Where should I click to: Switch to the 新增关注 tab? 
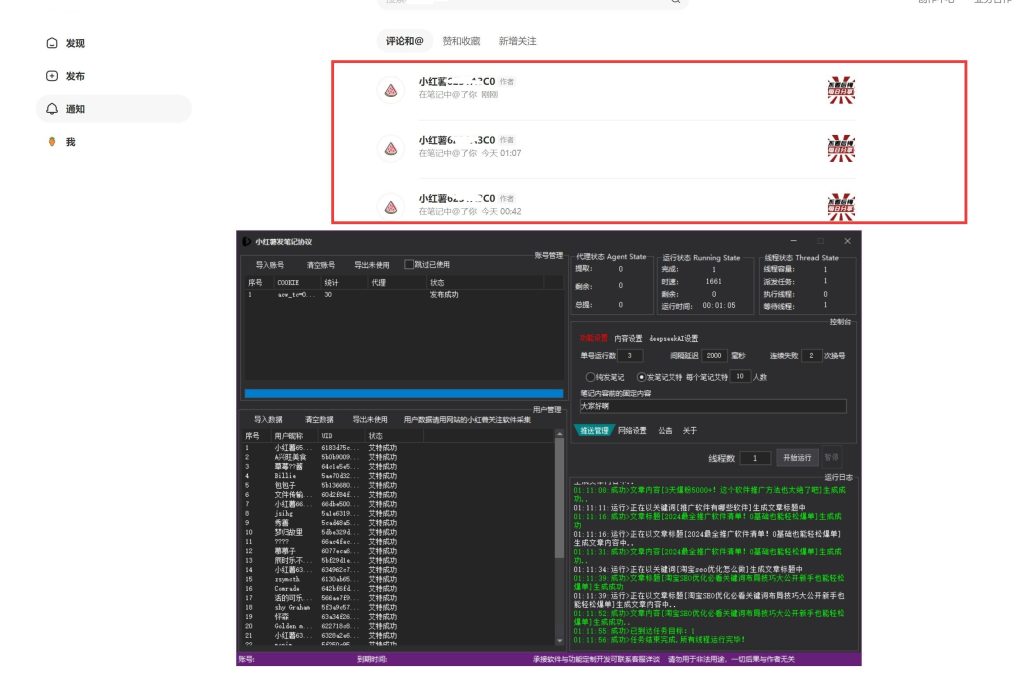tap(517, 41)
